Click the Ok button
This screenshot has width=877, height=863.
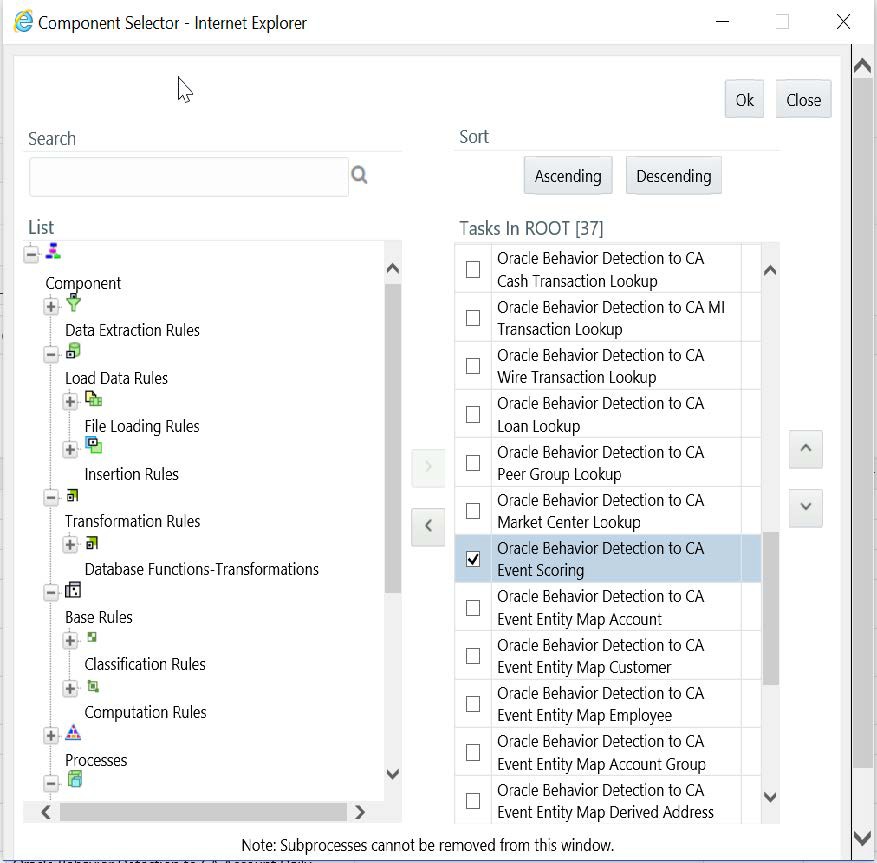[x=744, y=100]
